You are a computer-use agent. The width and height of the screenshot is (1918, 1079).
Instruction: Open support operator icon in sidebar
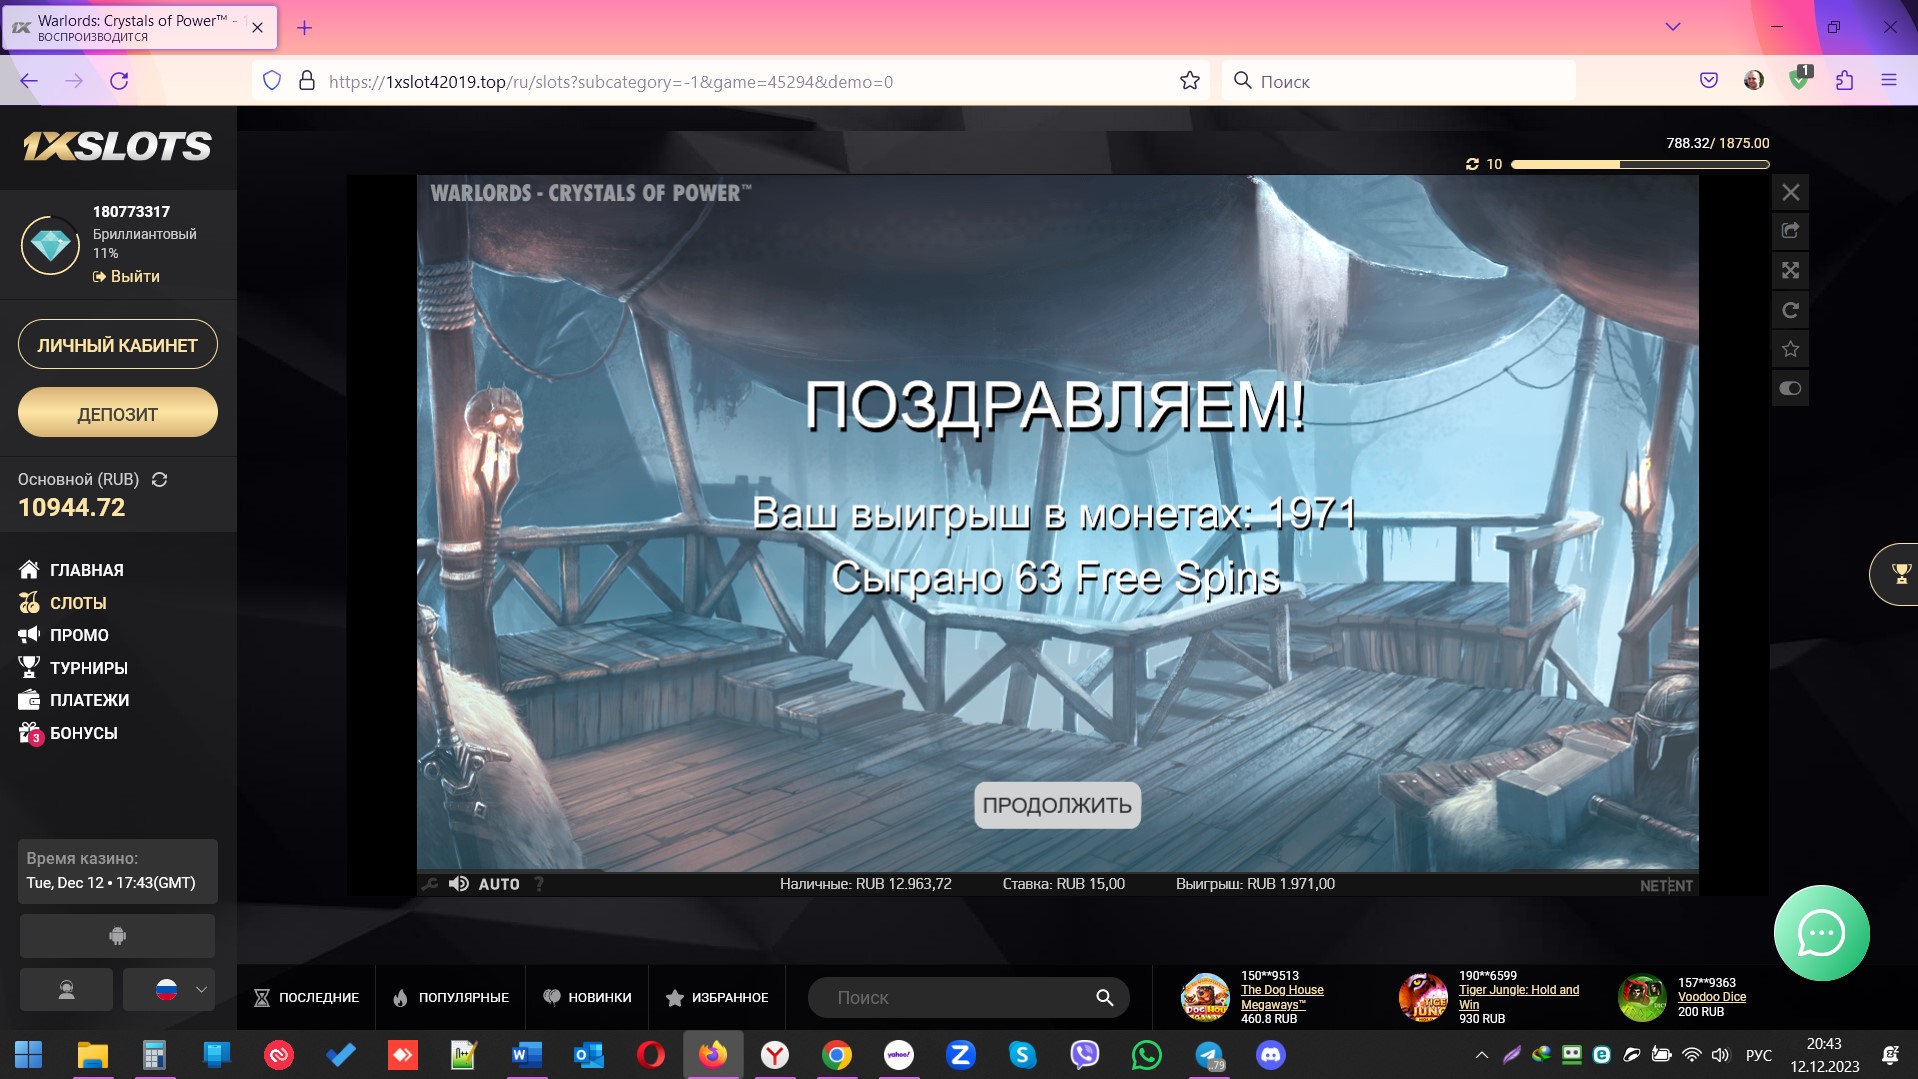click(66, 990)
